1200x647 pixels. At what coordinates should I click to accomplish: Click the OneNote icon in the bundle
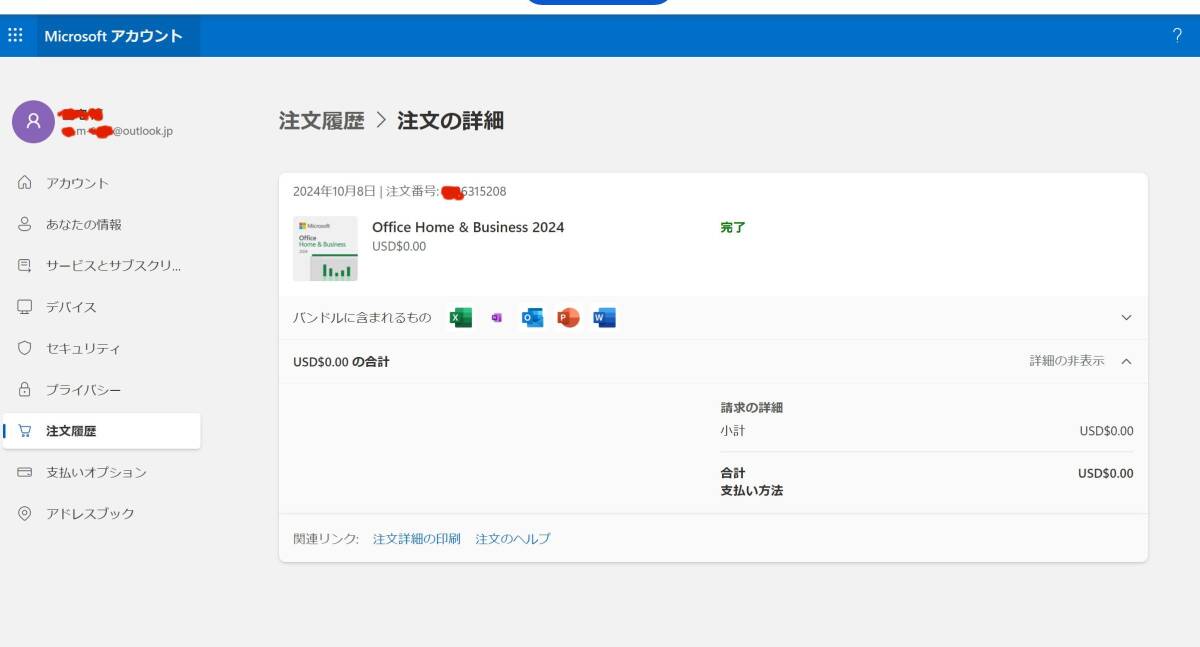pyautogui.click(x=496, y=318)
